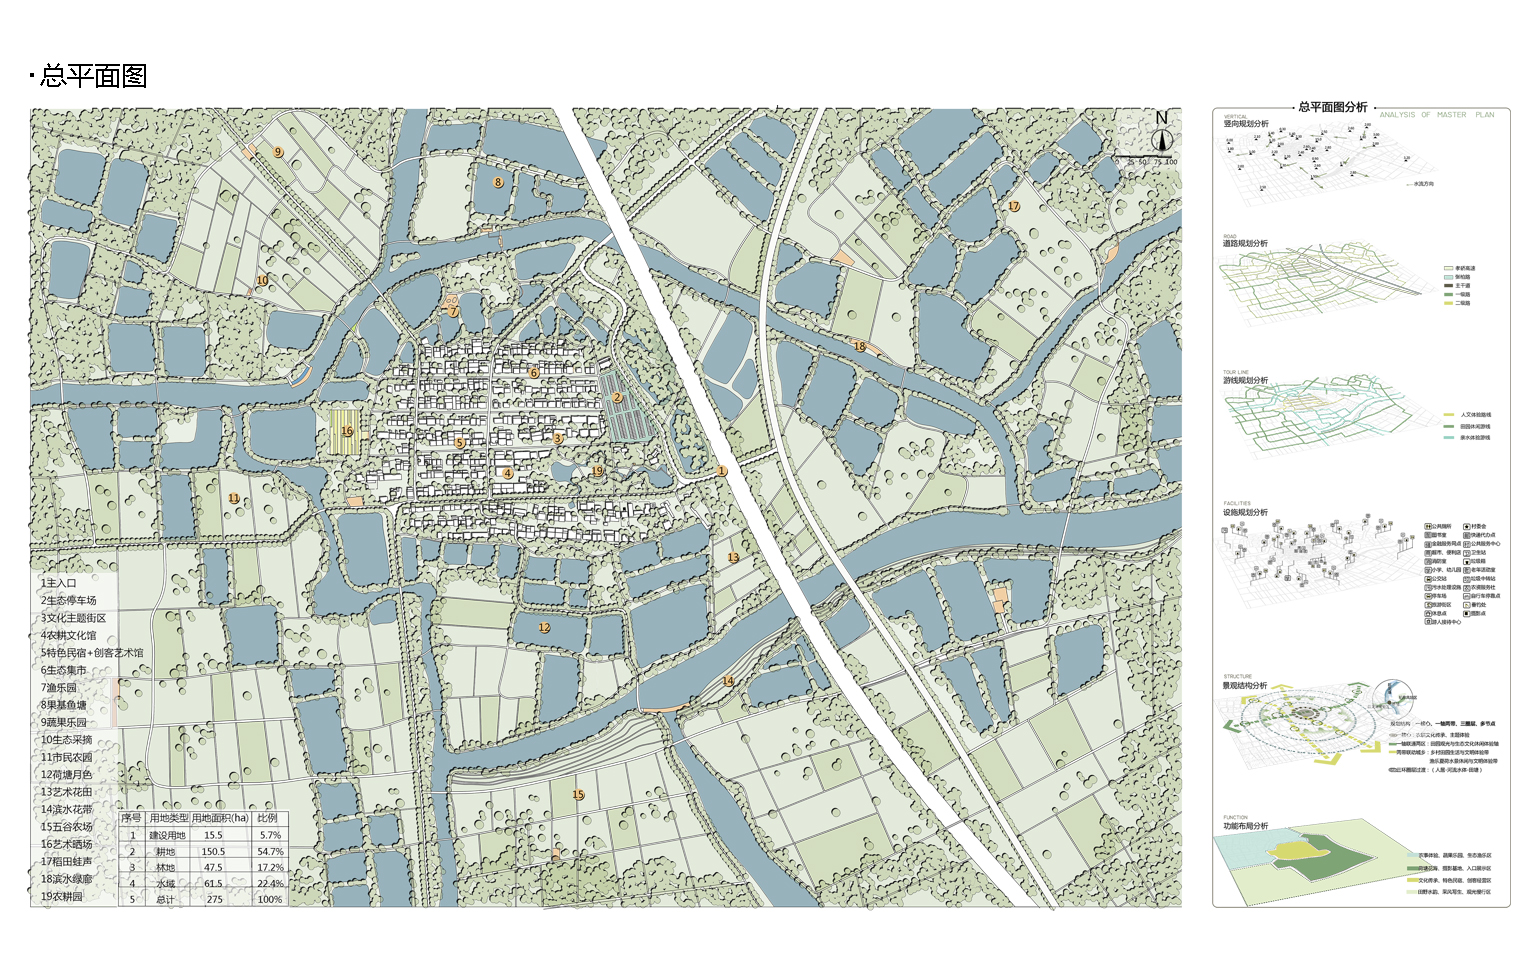Click the parking lot icon in facilities legend

coord(1428,596)
